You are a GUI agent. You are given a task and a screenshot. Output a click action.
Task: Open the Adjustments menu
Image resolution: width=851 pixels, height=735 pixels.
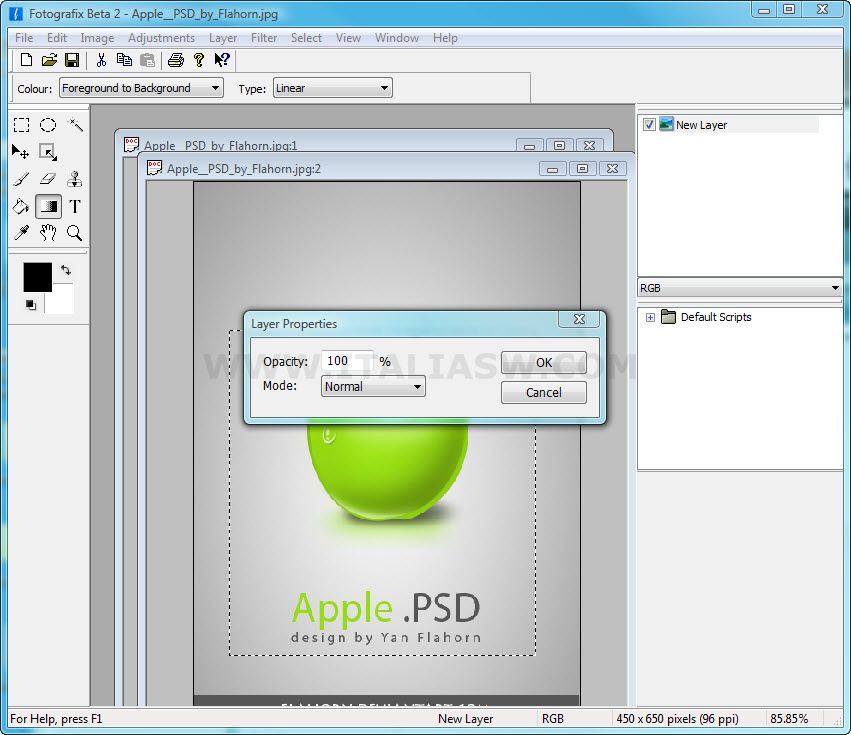(161, 38)
